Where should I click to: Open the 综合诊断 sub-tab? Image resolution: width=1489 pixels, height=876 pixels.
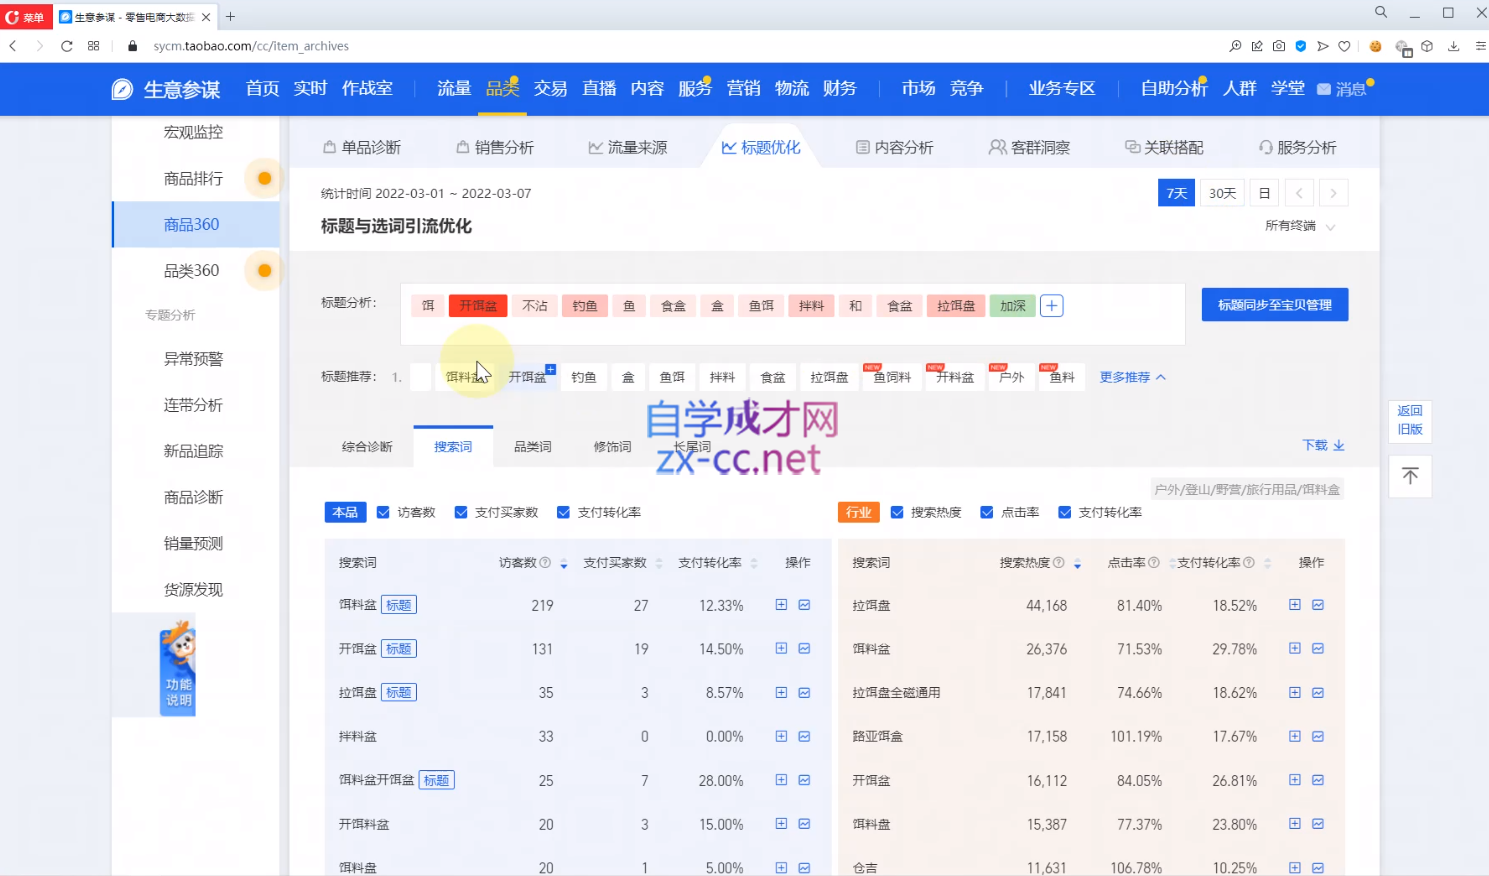(367, 447)
